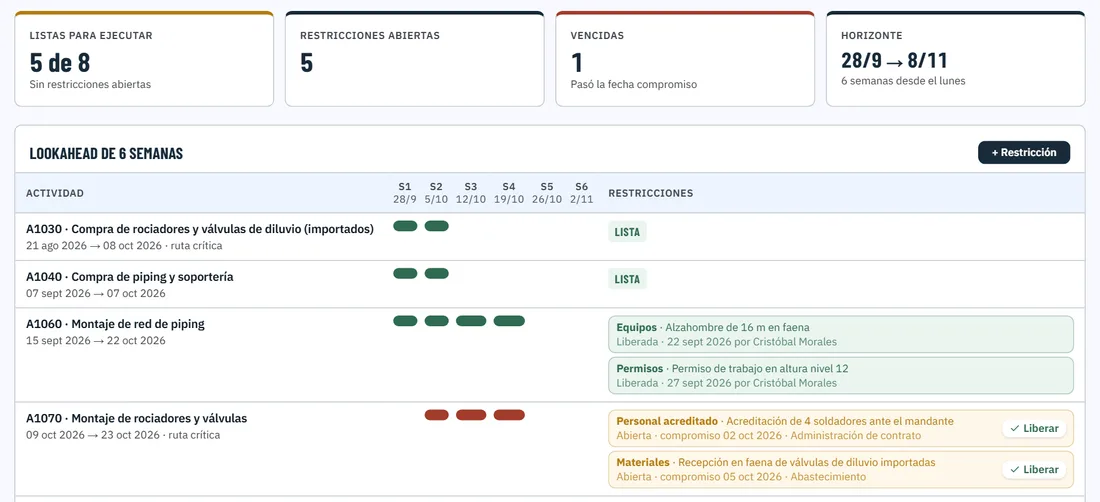
Task: Click the S5 26/10 column header
Action: (547, 193)
